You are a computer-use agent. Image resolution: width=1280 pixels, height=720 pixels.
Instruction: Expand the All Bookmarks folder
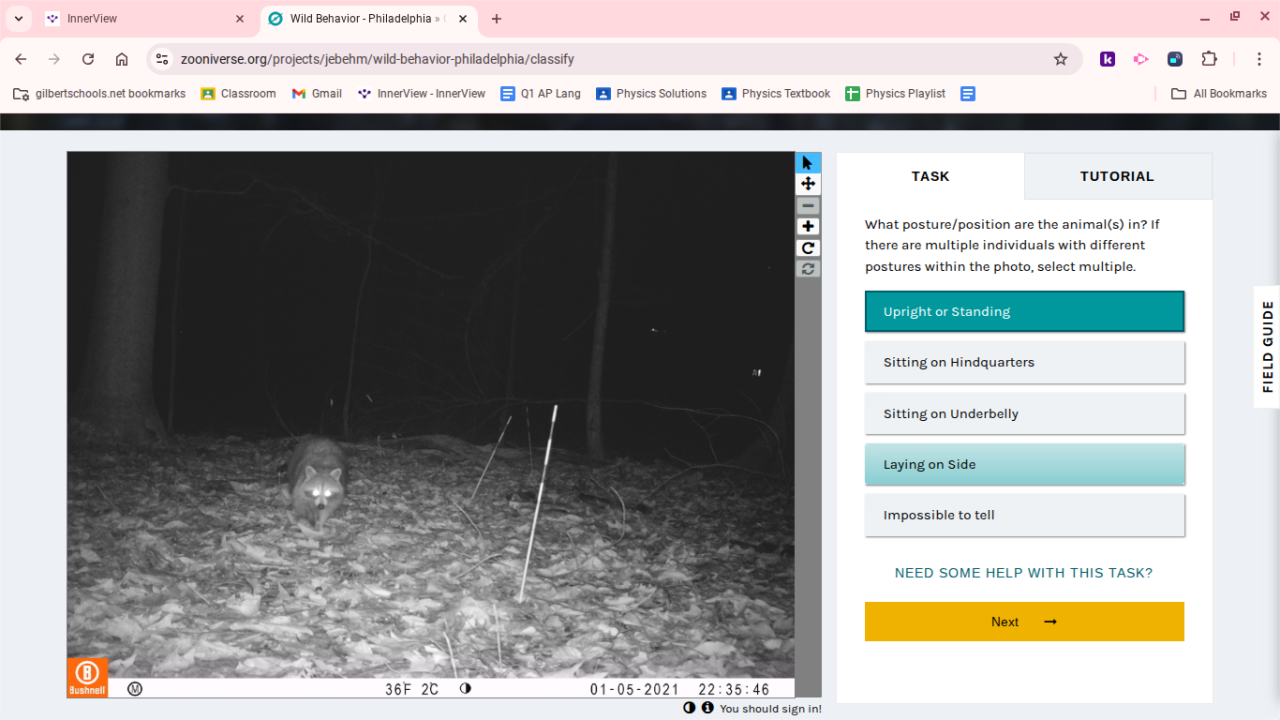pyautogui.click(x=1219, y=94)
